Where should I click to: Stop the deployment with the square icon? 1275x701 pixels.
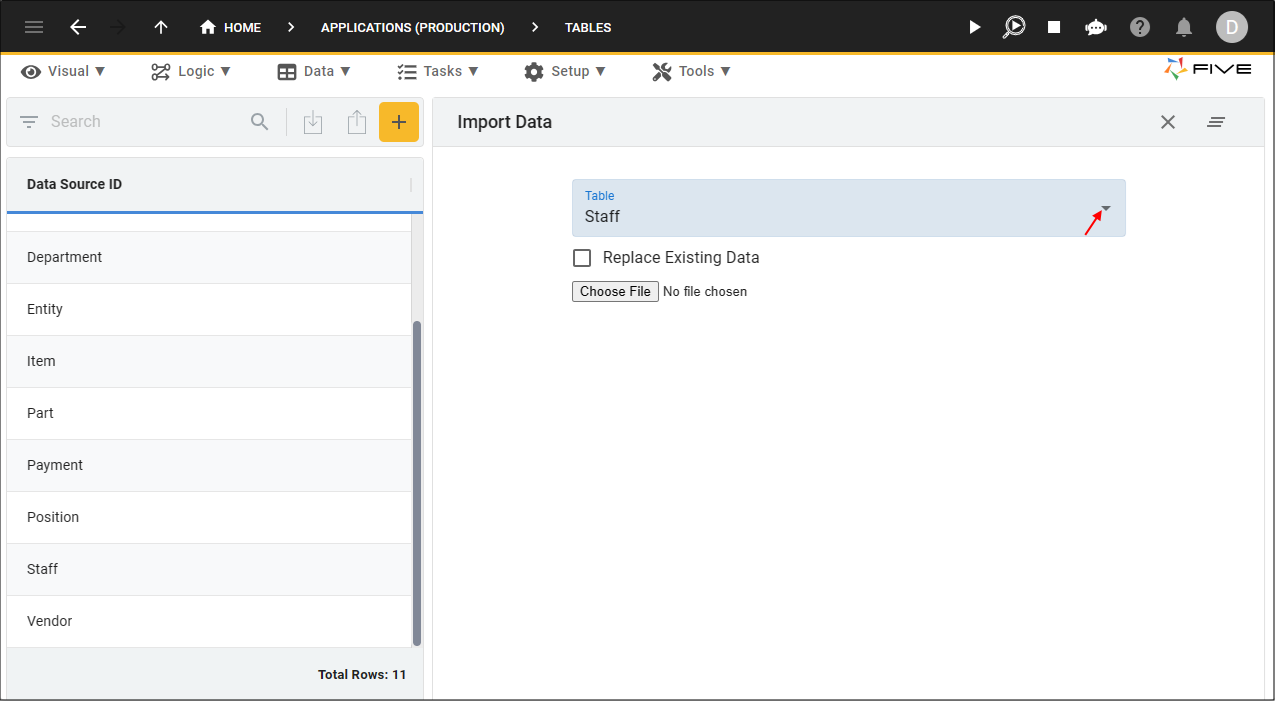(x=1054, y=27)
